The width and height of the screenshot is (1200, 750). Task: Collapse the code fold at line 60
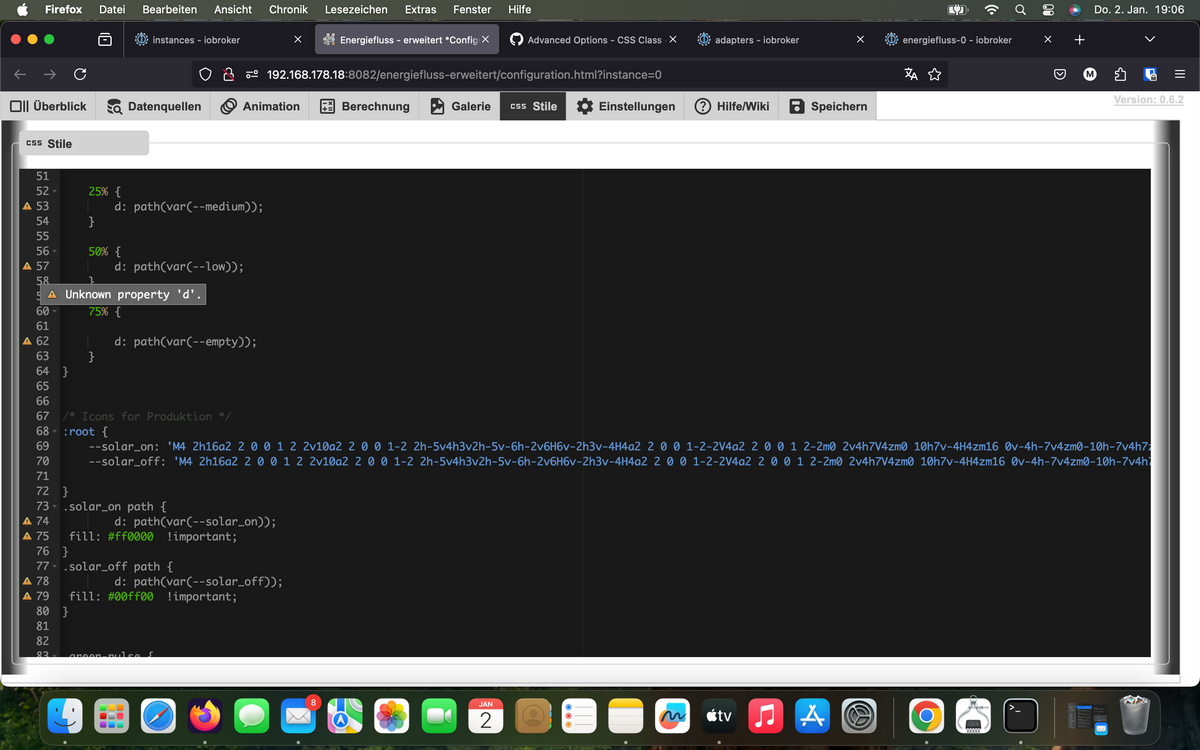(55, 311)
